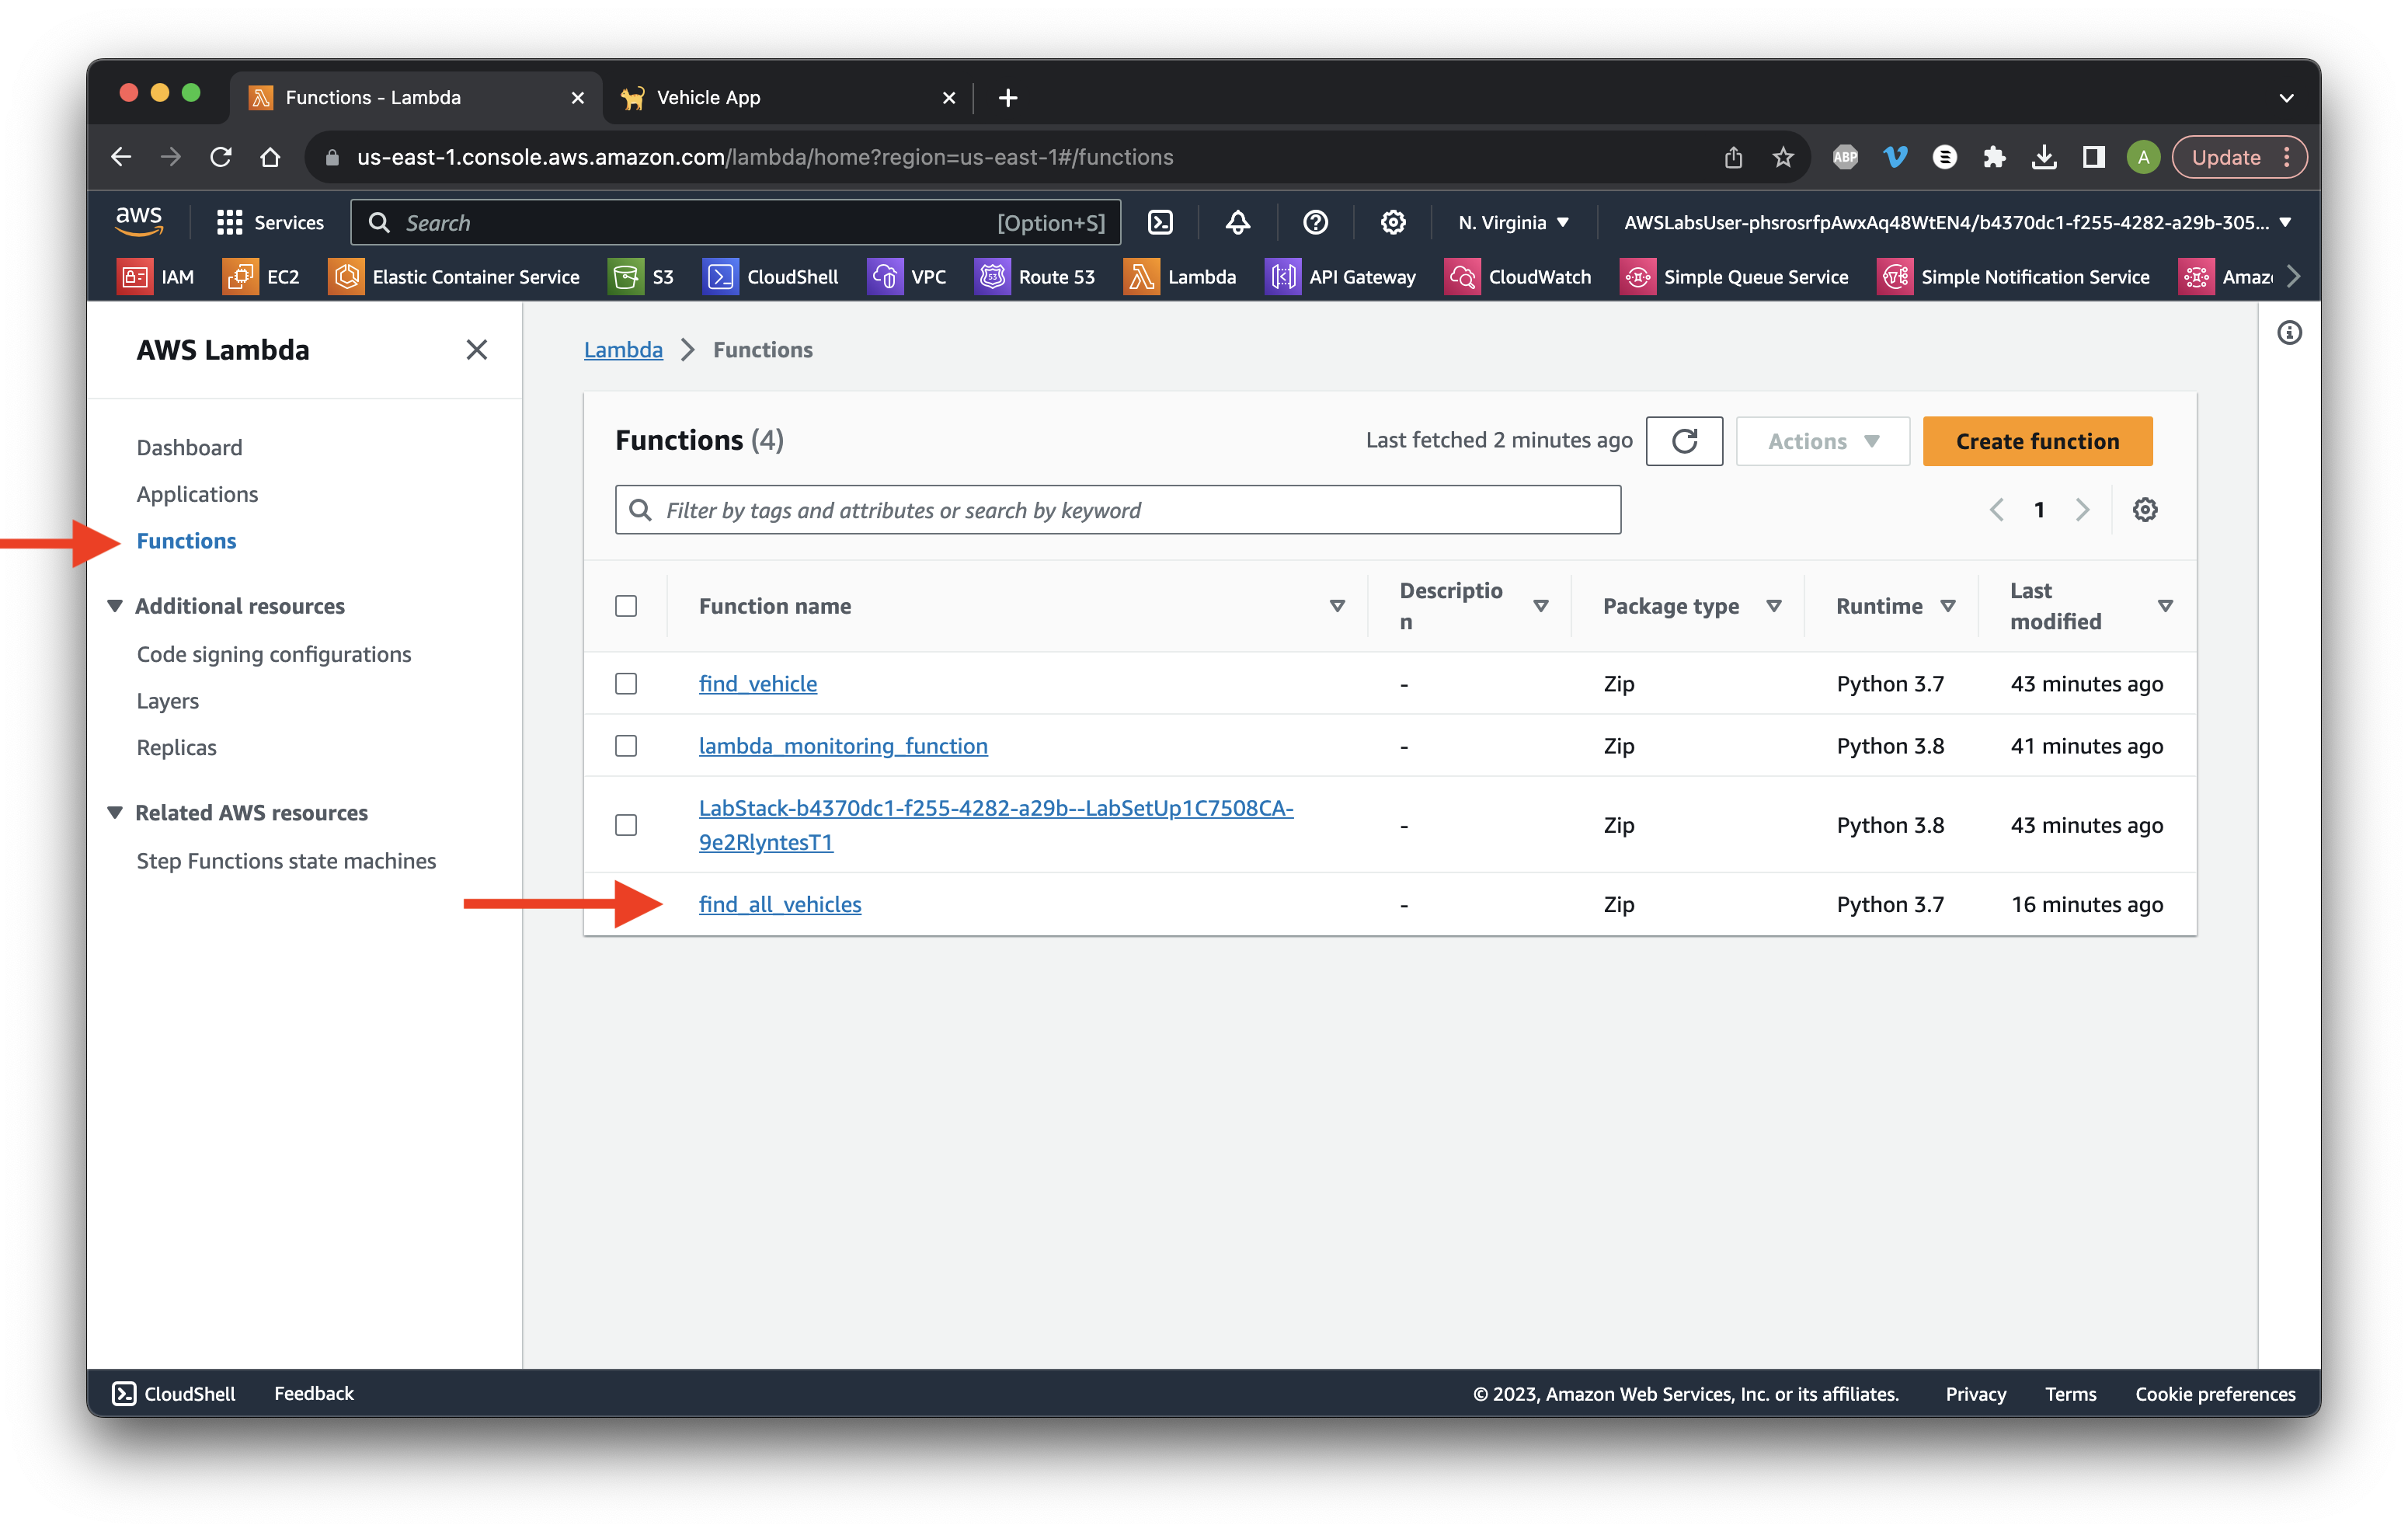The width and height of the screenshot is (2408, 1532).
Task: Open the find_vehicle function link
Action: coord(758,684)
